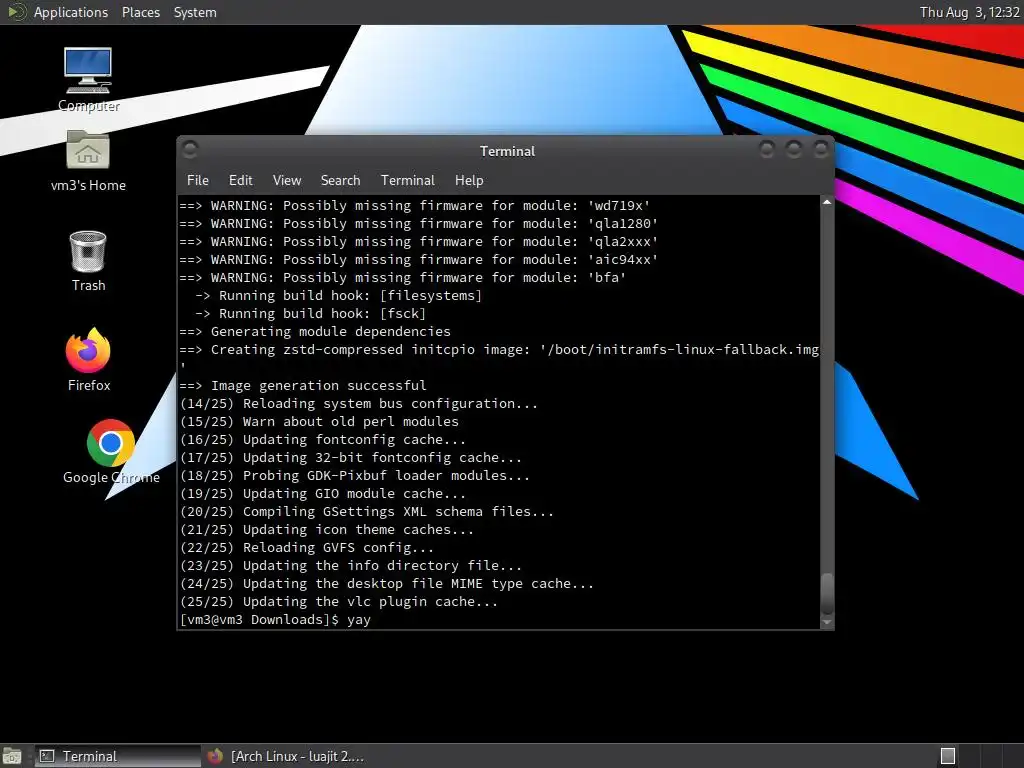Launch Google Chrome from the desktop
The height and width of the screenshot is (768, 1024).
pos(111,452)
